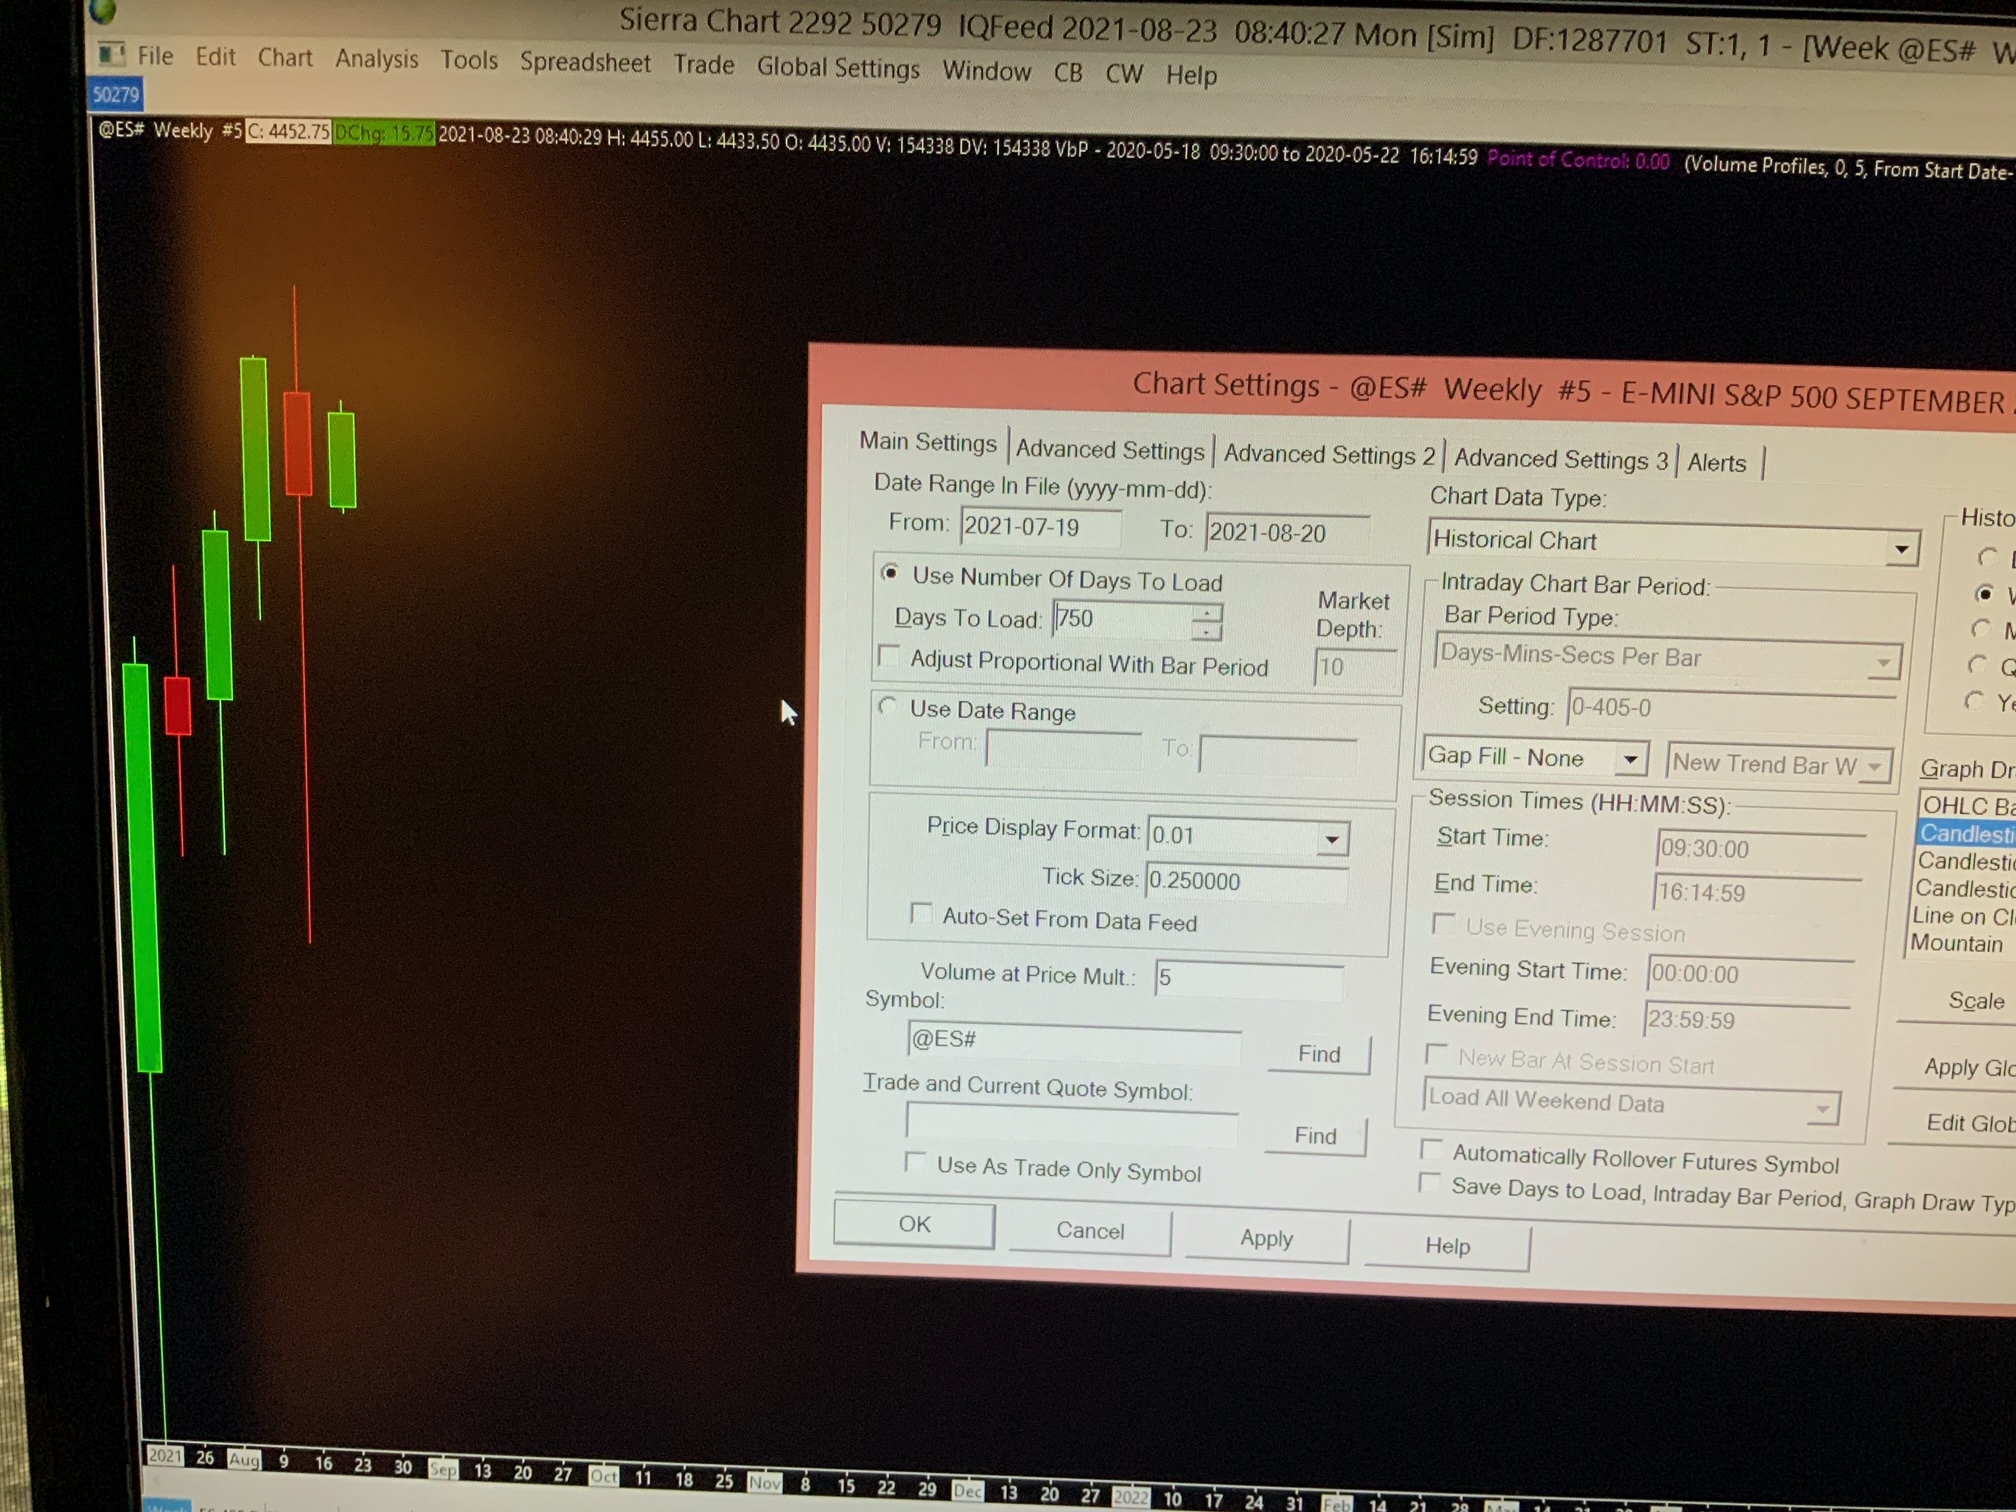This screenshot has height=1512, width=2016.
Task: Increase Days To Load with the up spinner
Action: click(x=1207, y=612)
